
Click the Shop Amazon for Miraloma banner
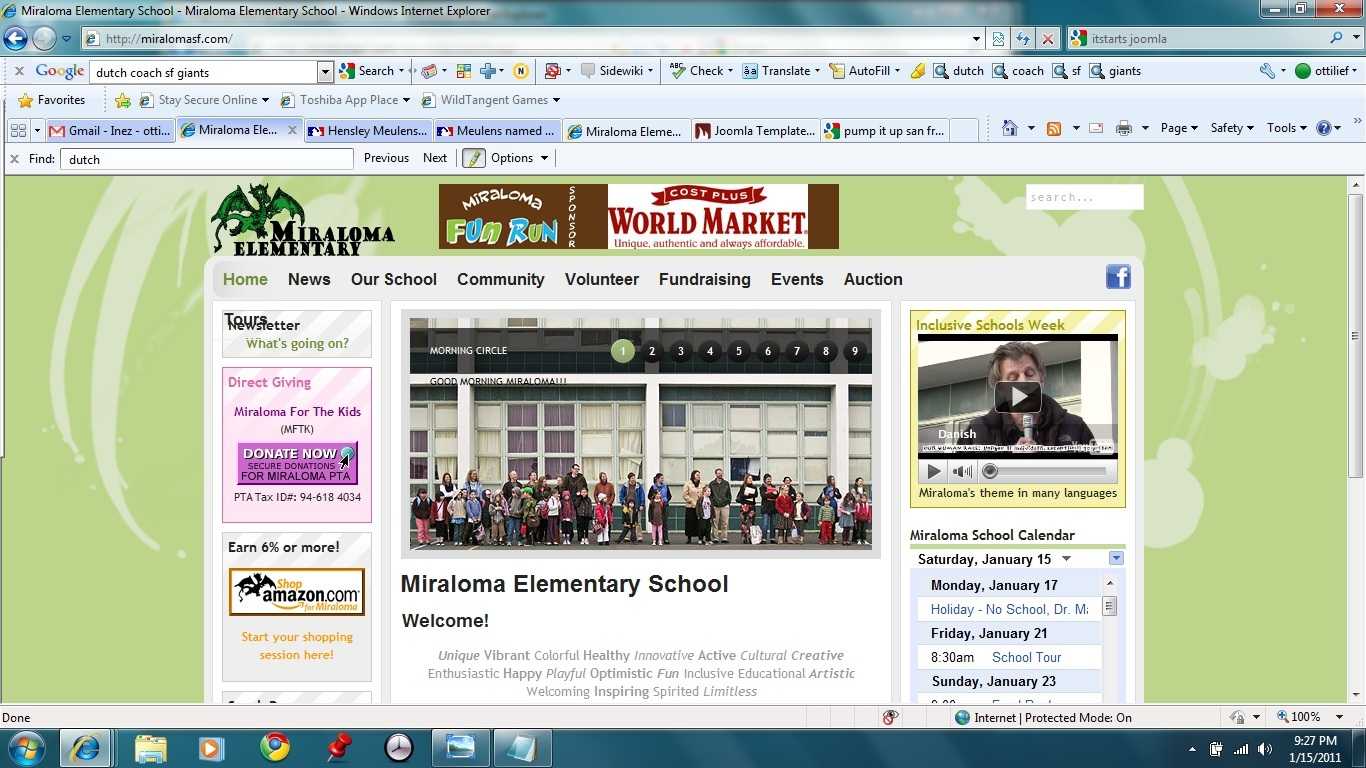[297, 592]
